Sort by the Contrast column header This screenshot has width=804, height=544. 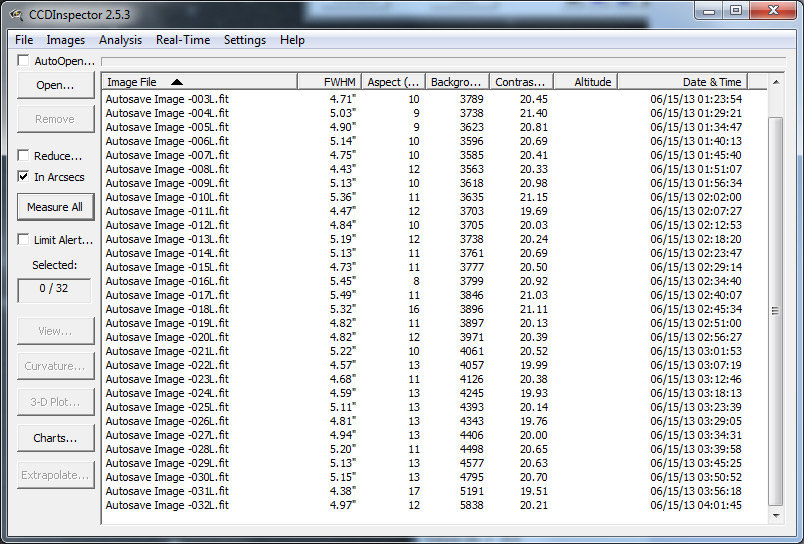coord(521,82)
